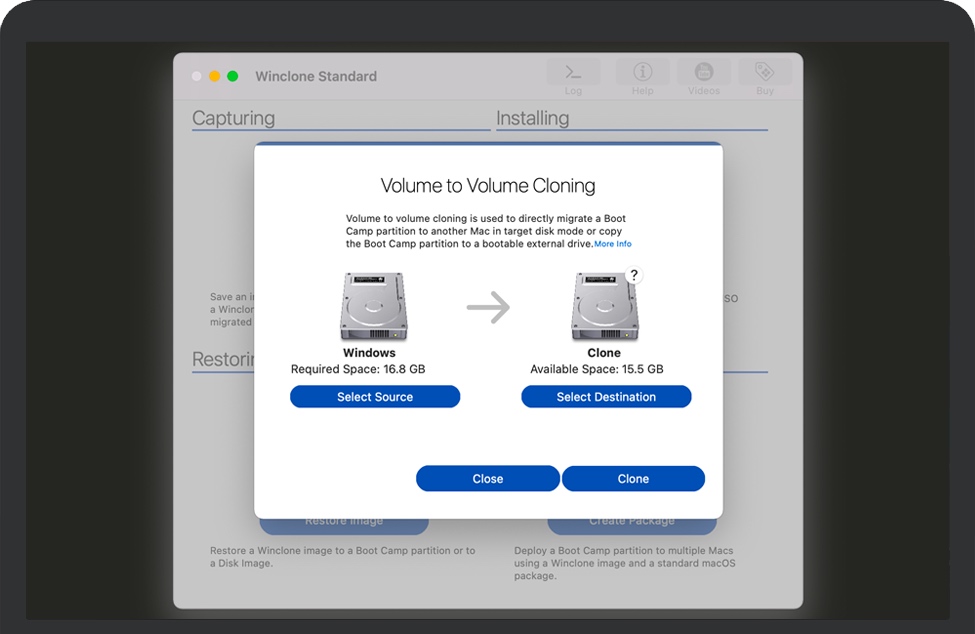Screen dimensions: 975x634
Task: Click the Restore Image button behind dialog
Action: (344, 525)
